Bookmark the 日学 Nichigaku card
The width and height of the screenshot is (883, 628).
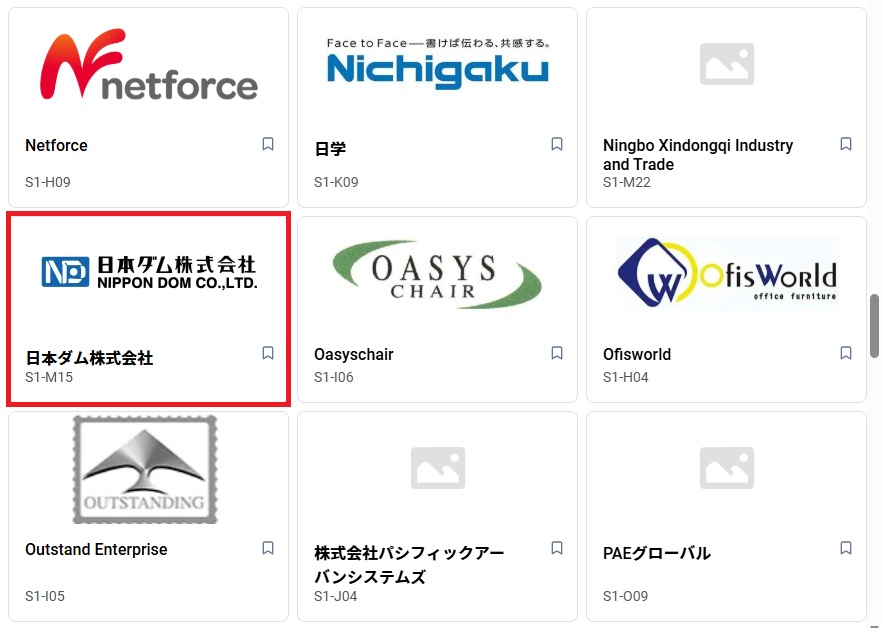coord(557,144)
